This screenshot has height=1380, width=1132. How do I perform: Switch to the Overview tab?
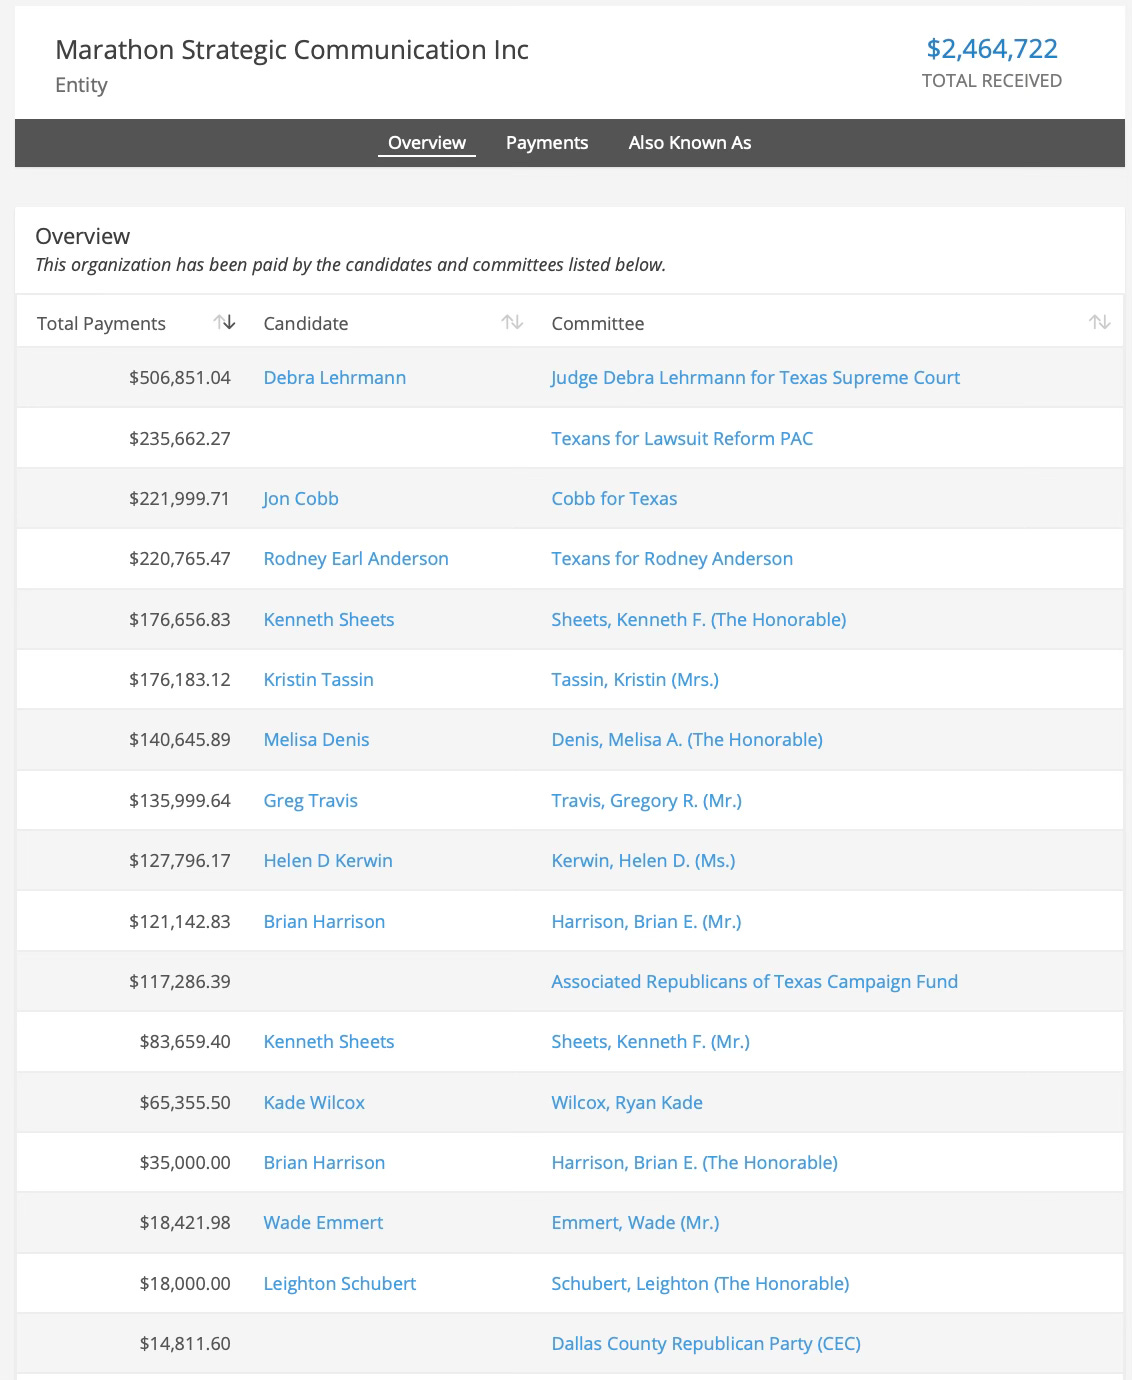427,142
